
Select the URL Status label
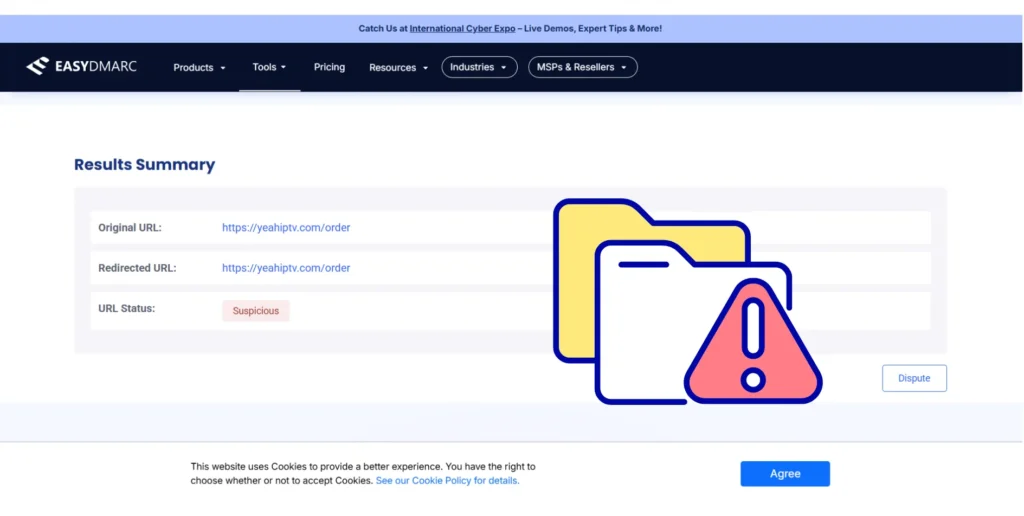[126, 309]
